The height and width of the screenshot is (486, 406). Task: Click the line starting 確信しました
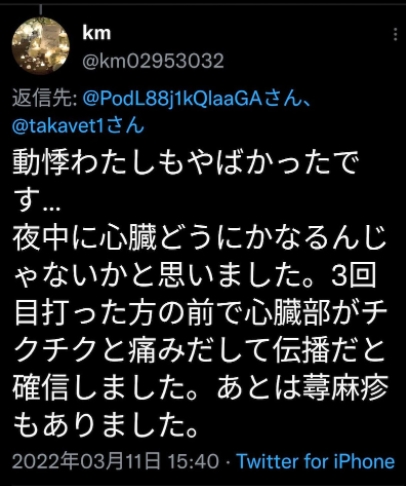click(200, 388)
